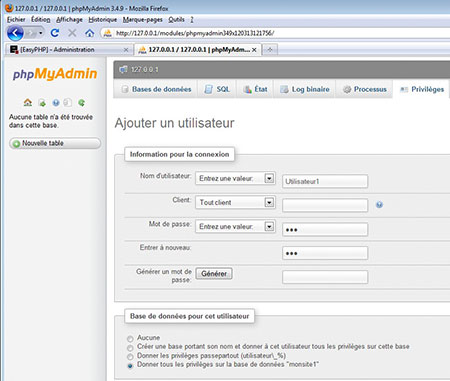Open the Nom d'utilisateur type dropdown
The image size is (450, 381).
point(235,178)
